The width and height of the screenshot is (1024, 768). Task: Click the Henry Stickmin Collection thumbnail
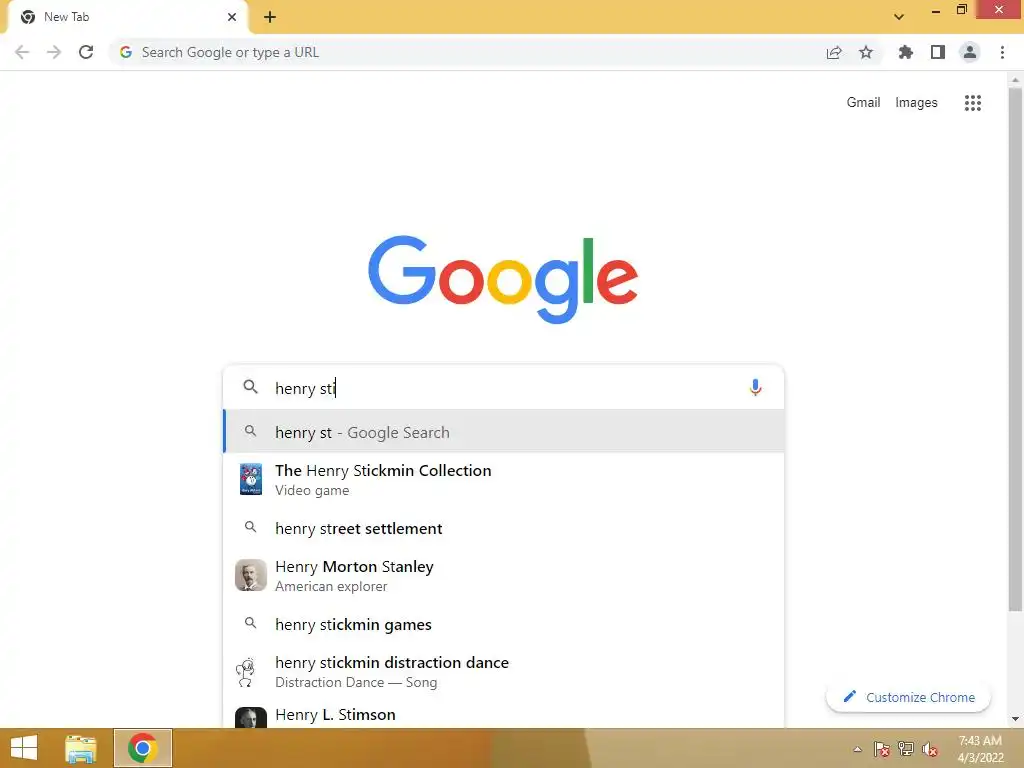(x=251, y=479)
